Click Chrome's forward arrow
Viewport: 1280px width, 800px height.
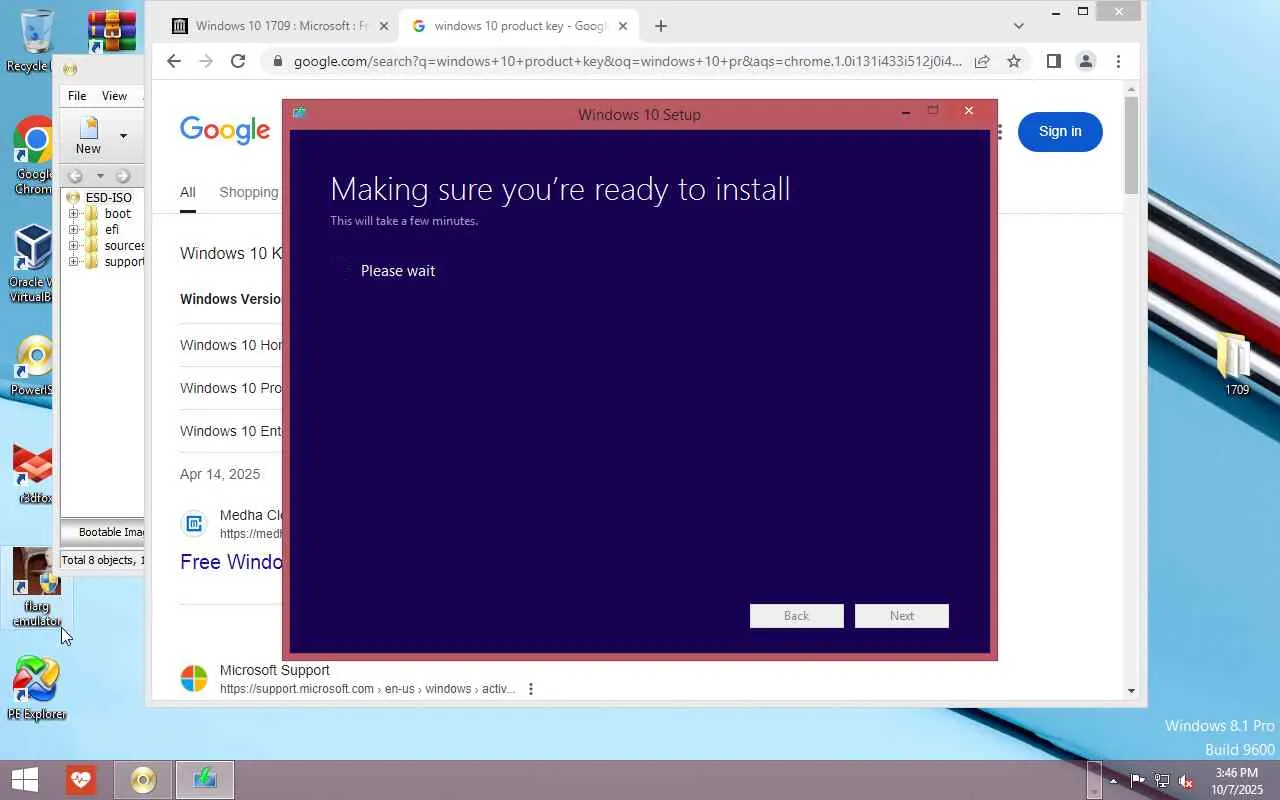pos(206,61)
